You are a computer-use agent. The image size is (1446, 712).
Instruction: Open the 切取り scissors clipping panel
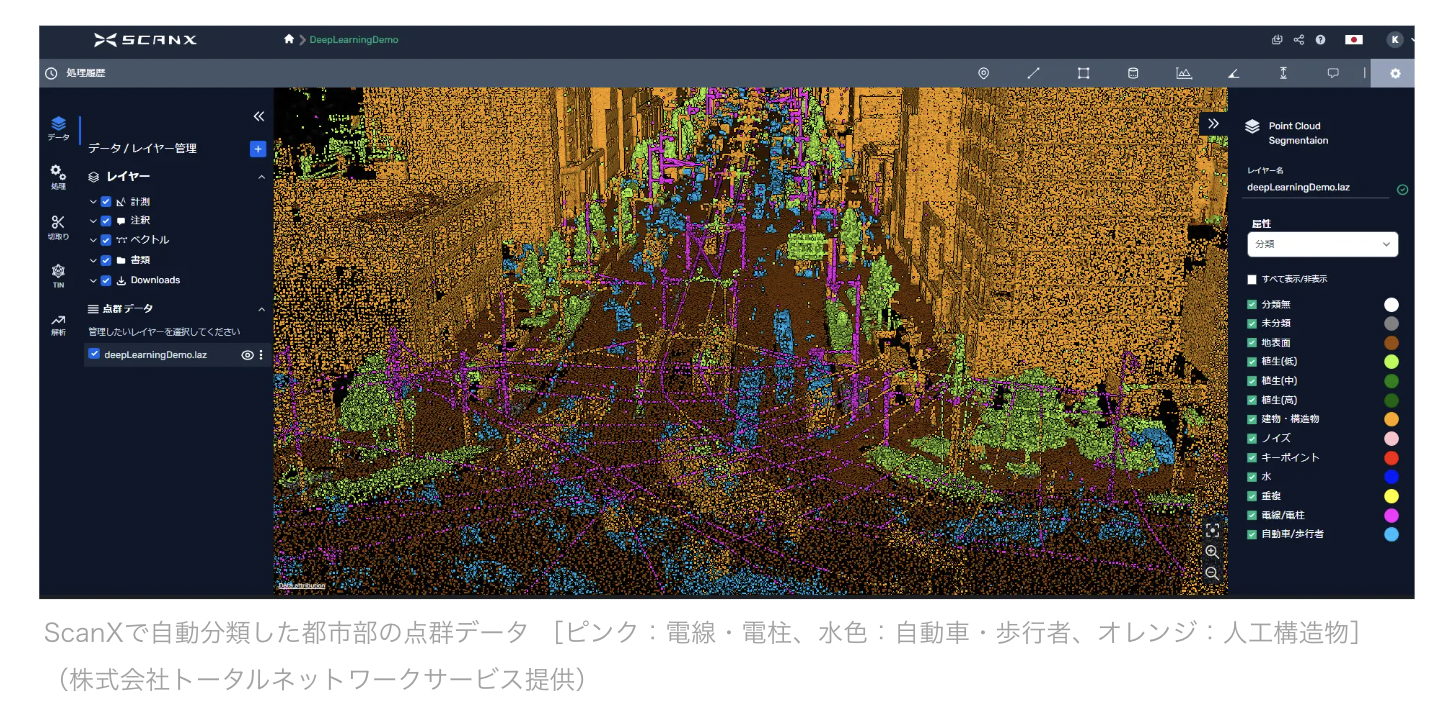(58, 226)
